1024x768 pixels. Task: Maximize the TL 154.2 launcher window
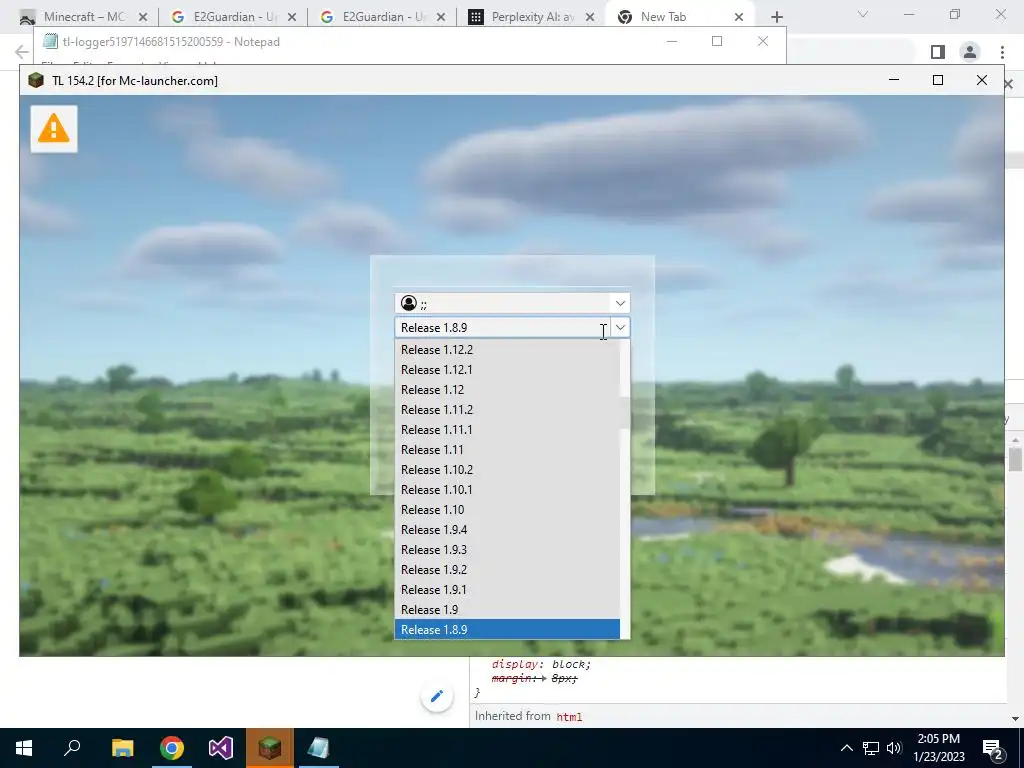[x=938, y=80]
